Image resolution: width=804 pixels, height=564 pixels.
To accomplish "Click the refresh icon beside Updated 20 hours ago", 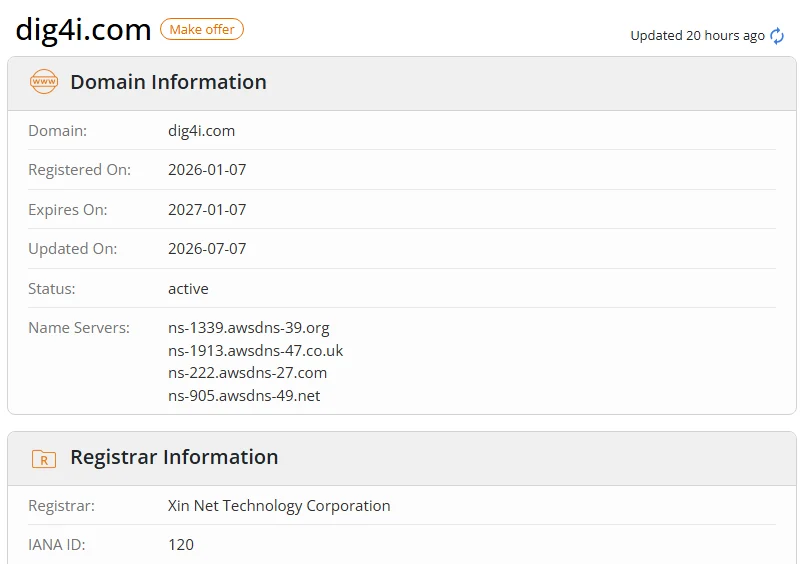I will click(777, 36).
